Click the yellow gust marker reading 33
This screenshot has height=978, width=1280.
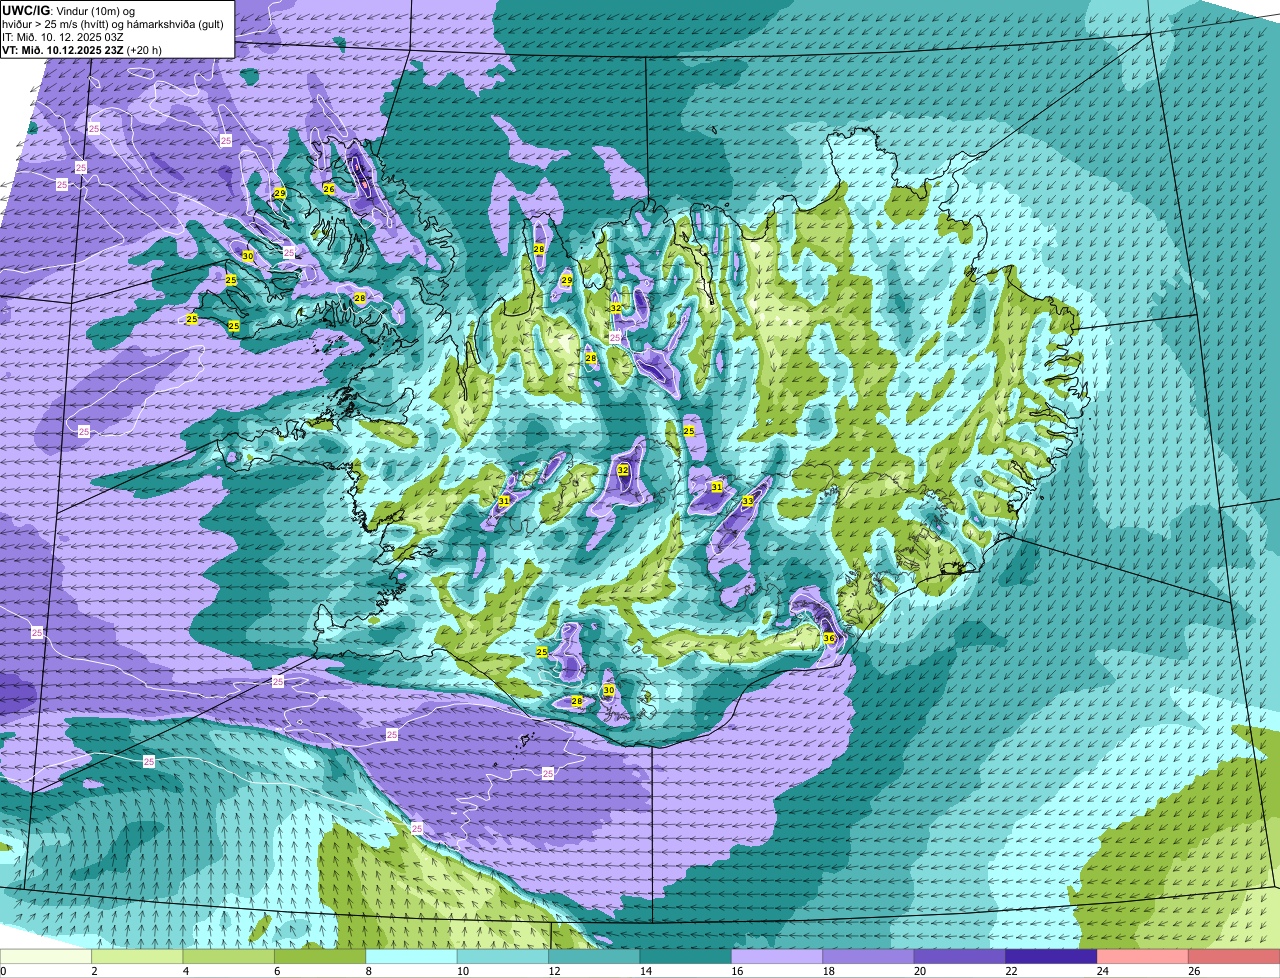748,501
